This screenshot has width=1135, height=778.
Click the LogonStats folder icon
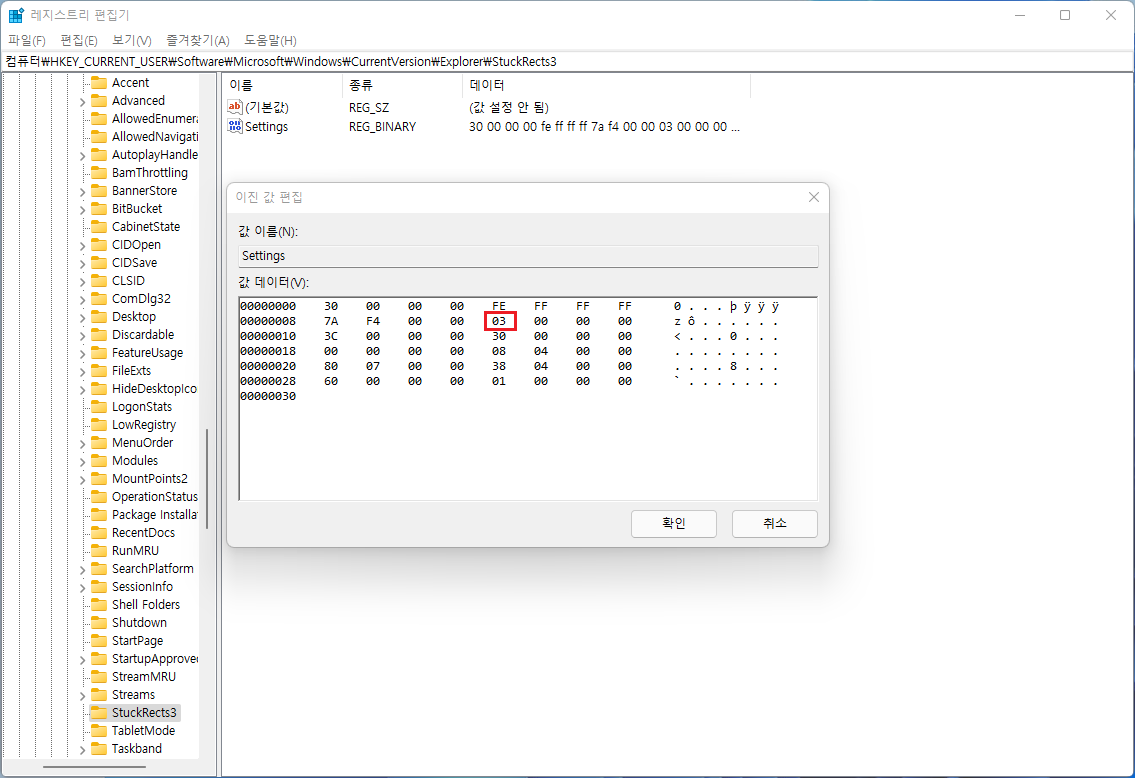coord(98,407)
